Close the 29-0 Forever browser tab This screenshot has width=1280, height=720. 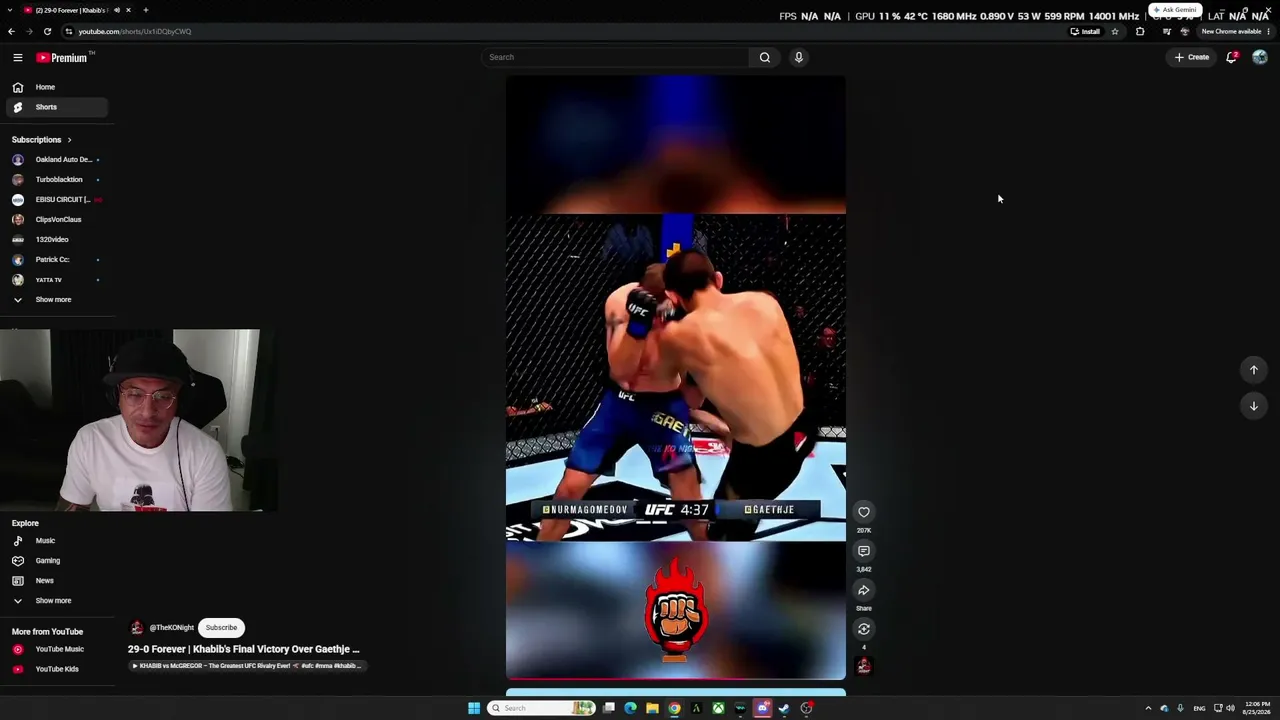click(128, 10)
